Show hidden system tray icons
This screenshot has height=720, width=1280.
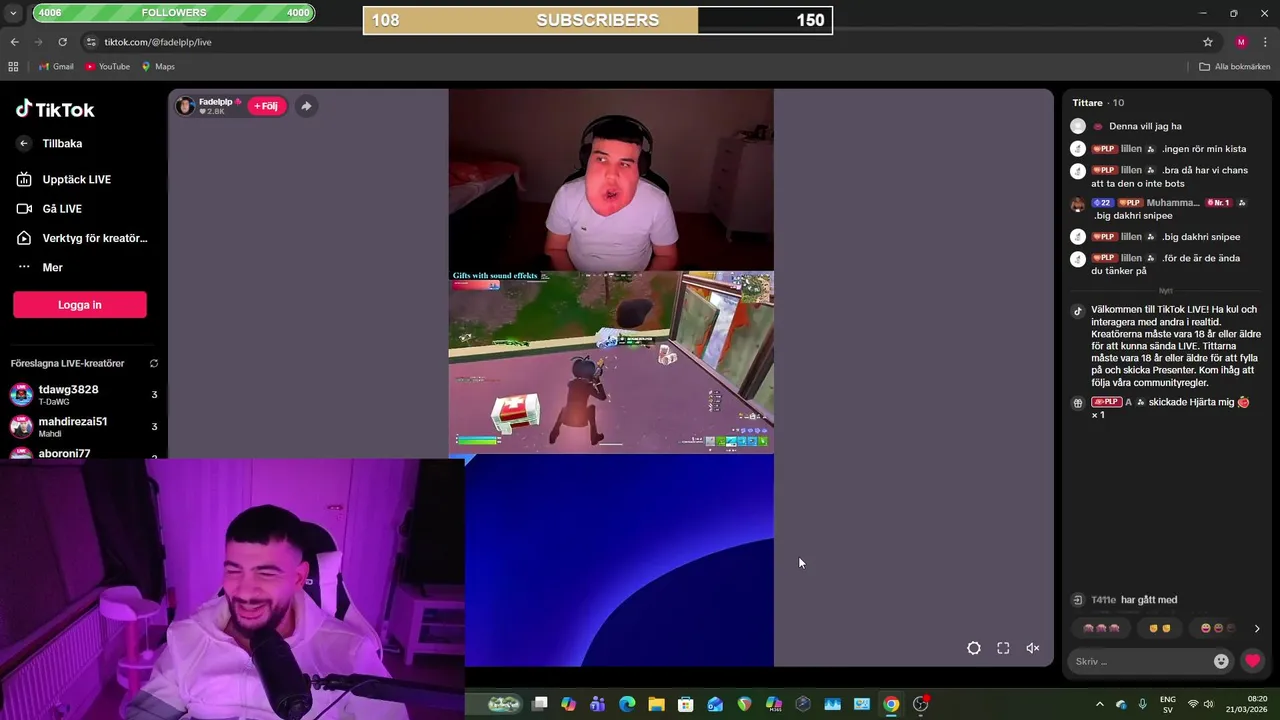pyautogui.click(x=1100, y=704)
